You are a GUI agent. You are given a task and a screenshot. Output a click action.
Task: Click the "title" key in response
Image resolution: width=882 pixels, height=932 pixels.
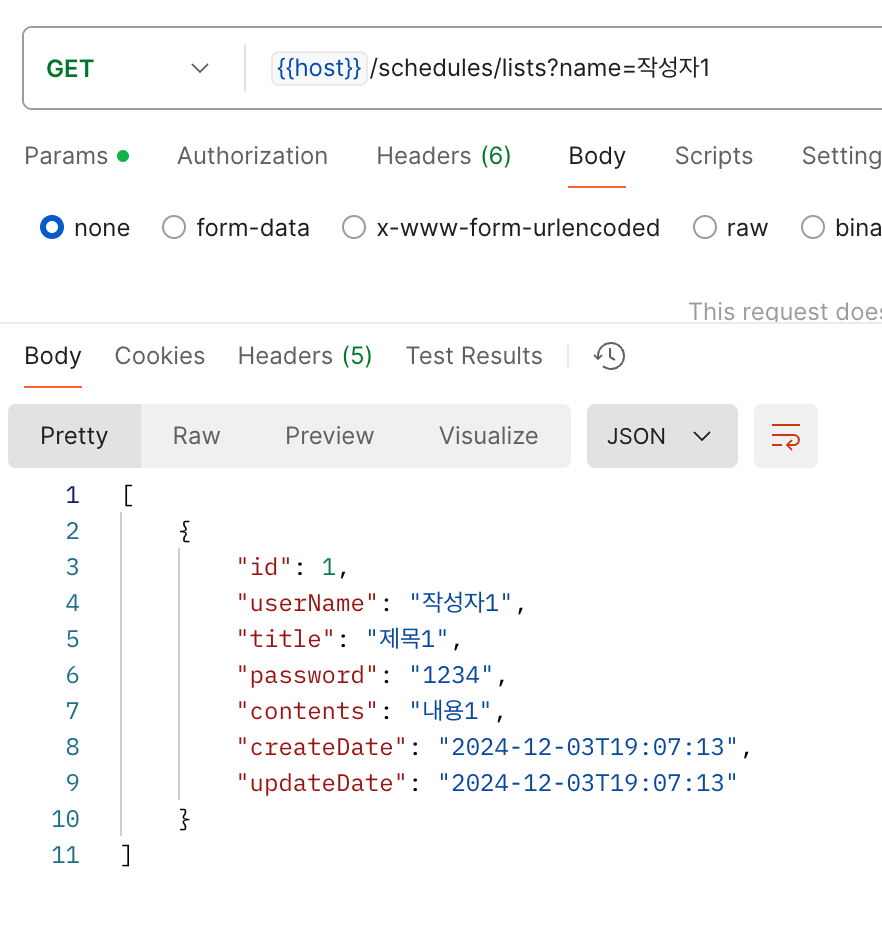285,640
